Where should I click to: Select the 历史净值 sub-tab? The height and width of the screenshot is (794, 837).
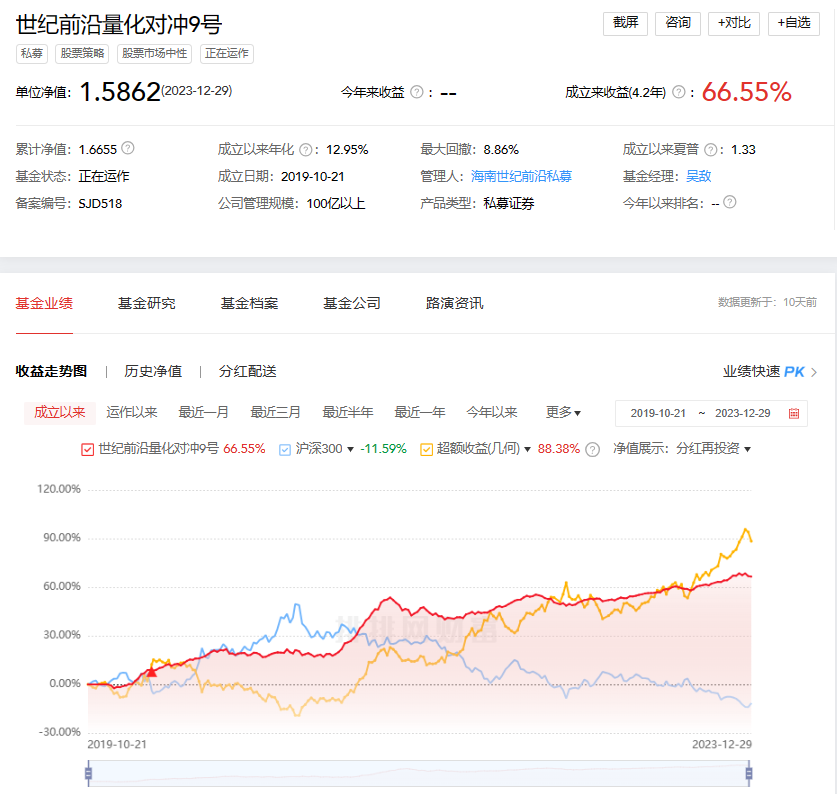[153, 371]
